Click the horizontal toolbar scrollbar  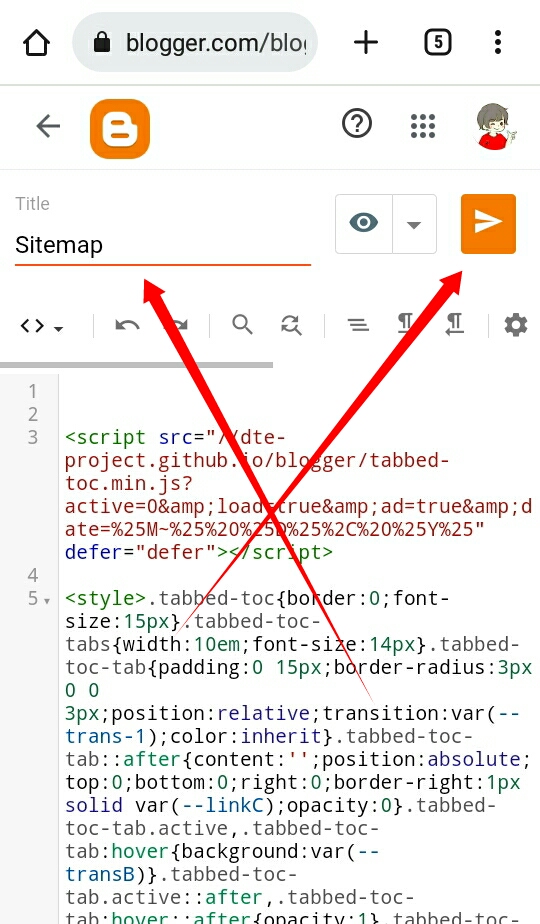(x=136, y=365)
